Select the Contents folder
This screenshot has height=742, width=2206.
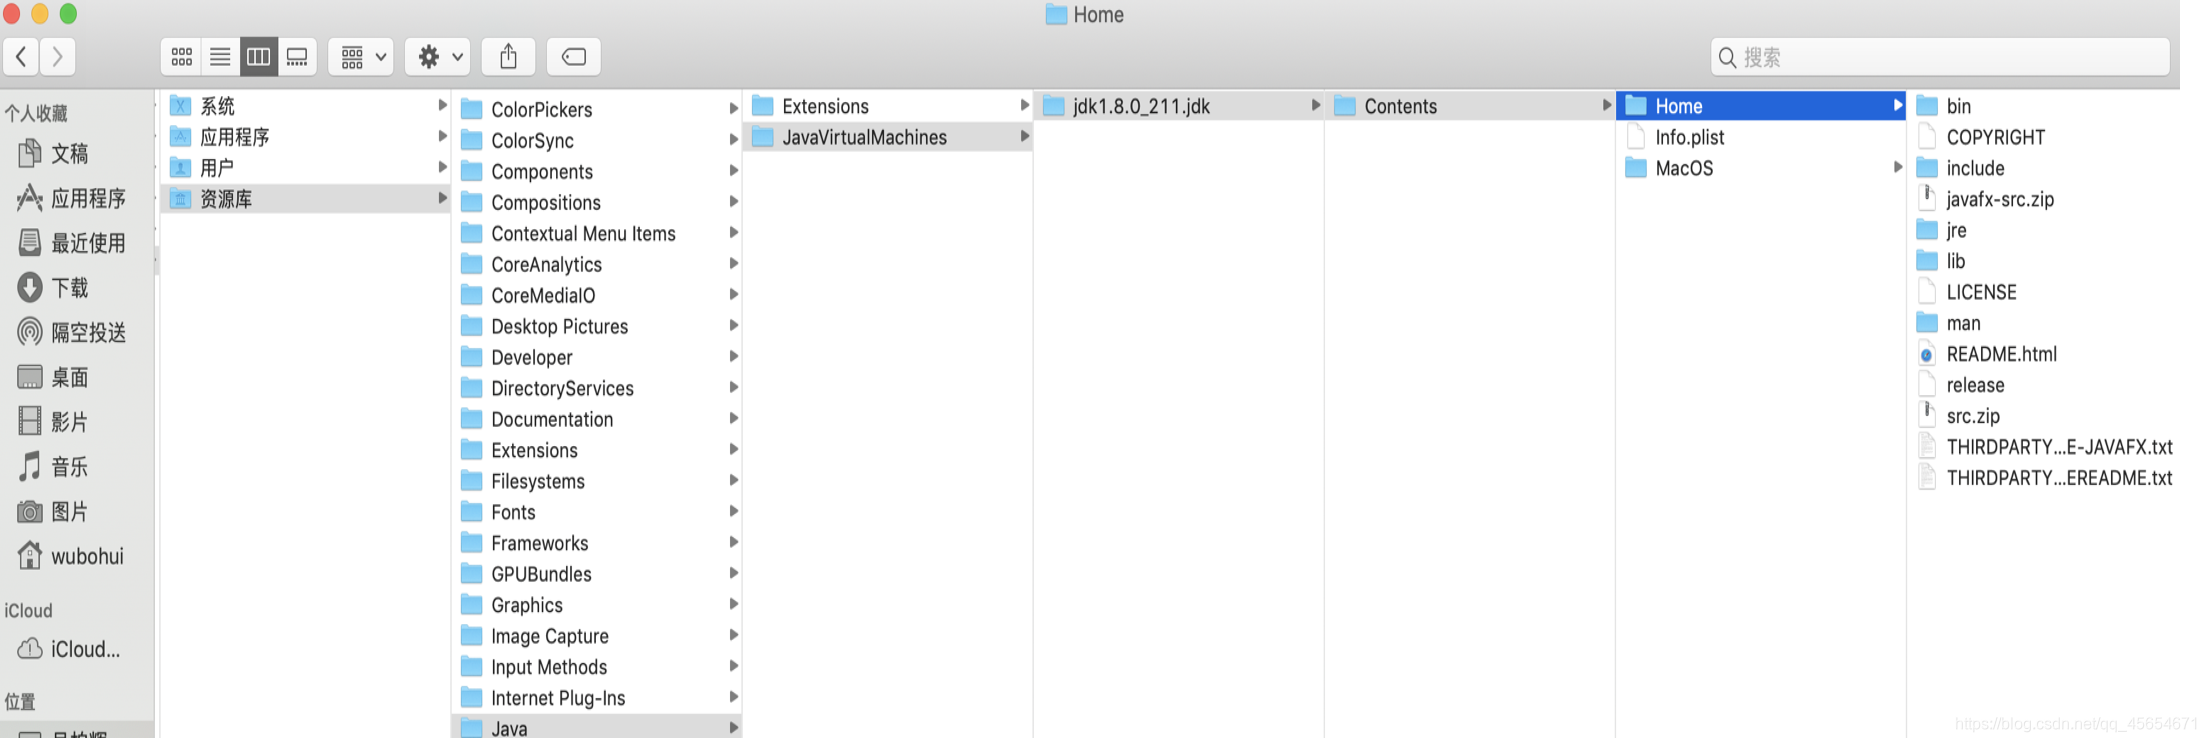[1470, 106]
